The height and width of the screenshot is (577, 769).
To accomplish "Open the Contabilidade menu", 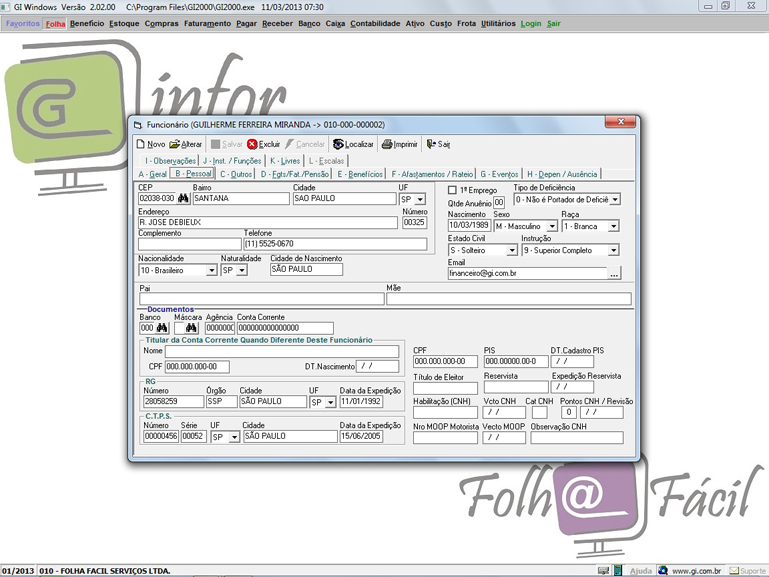I will 375,24.
